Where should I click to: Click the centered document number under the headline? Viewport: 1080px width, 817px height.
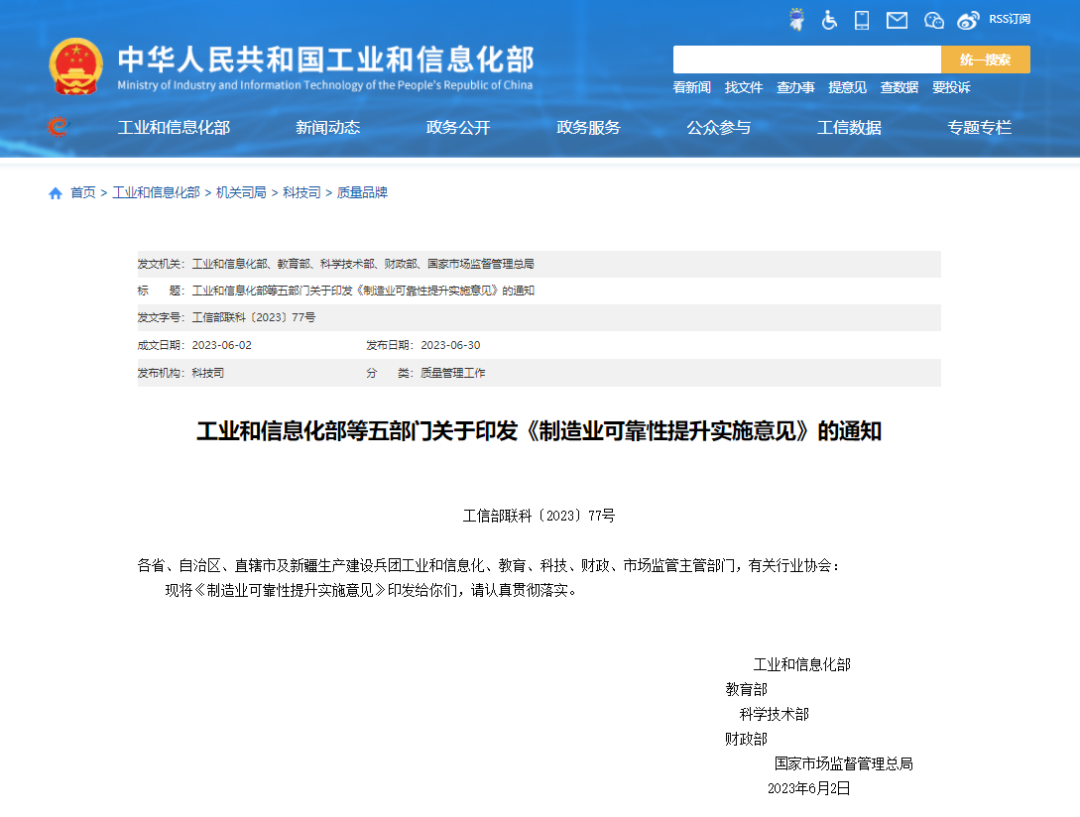(x=539, y=516)
